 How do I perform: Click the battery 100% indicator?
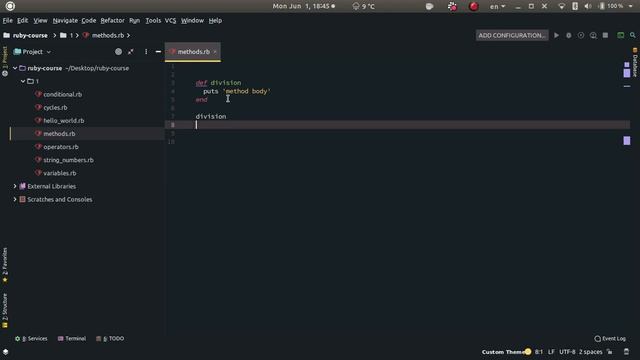pyautogui.click(x=611, y=6)
